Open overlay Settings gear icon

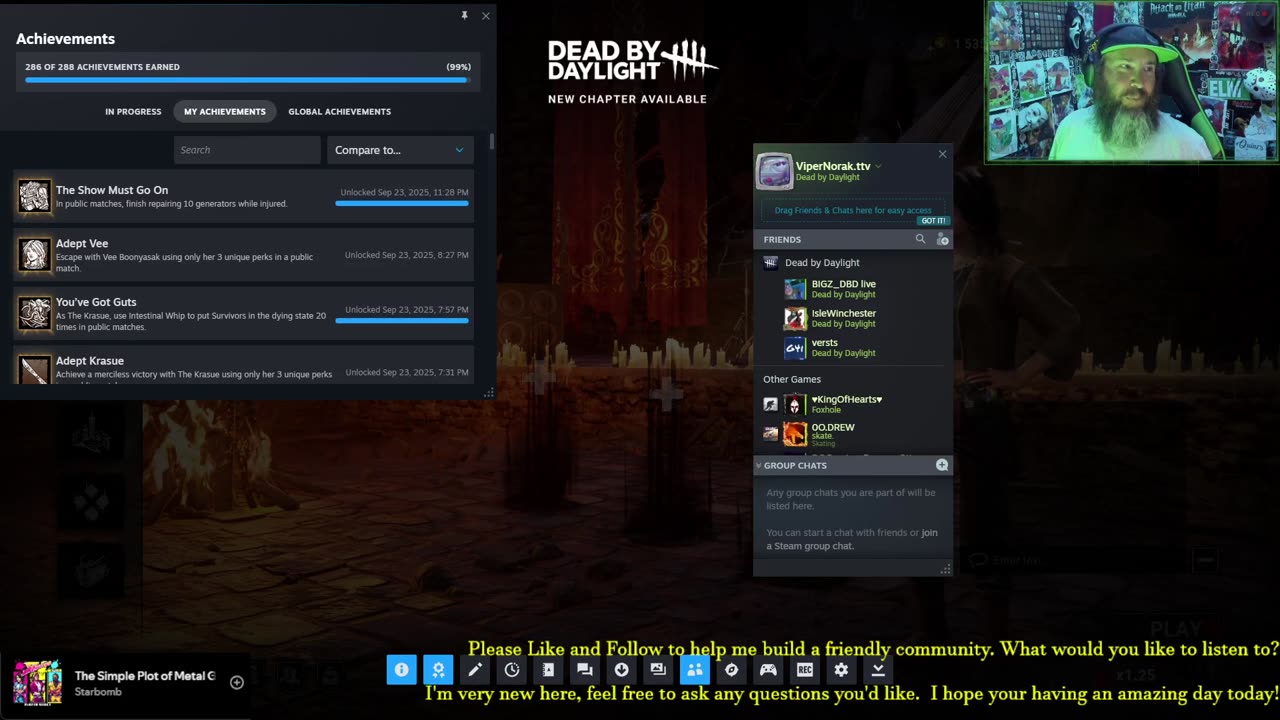841,670
